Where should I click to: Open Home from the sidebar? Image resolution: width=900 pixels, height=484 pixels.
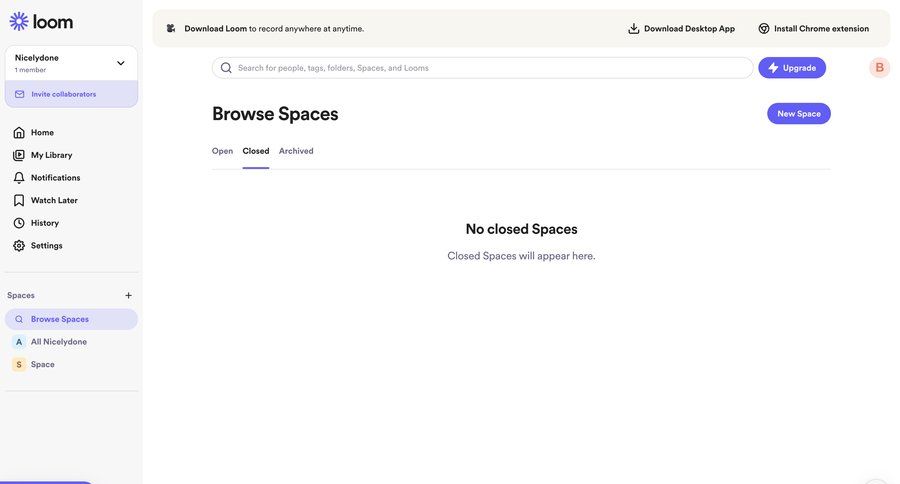[42, 133]
